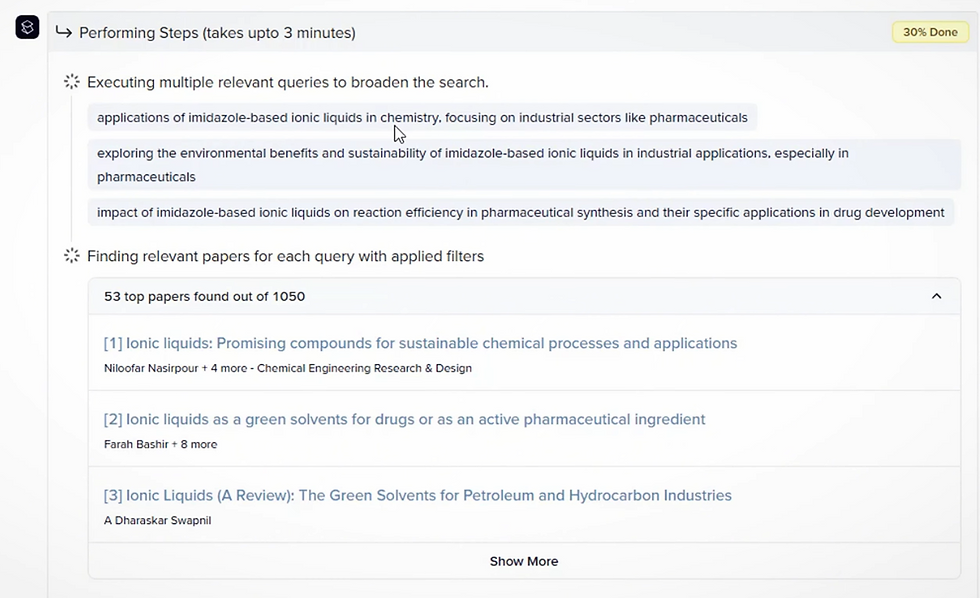The height and width of the screenshot is (598, 980).
Task: Collapse the top papers list chevron
Action: pyautogui.click(x=936, y=296)
